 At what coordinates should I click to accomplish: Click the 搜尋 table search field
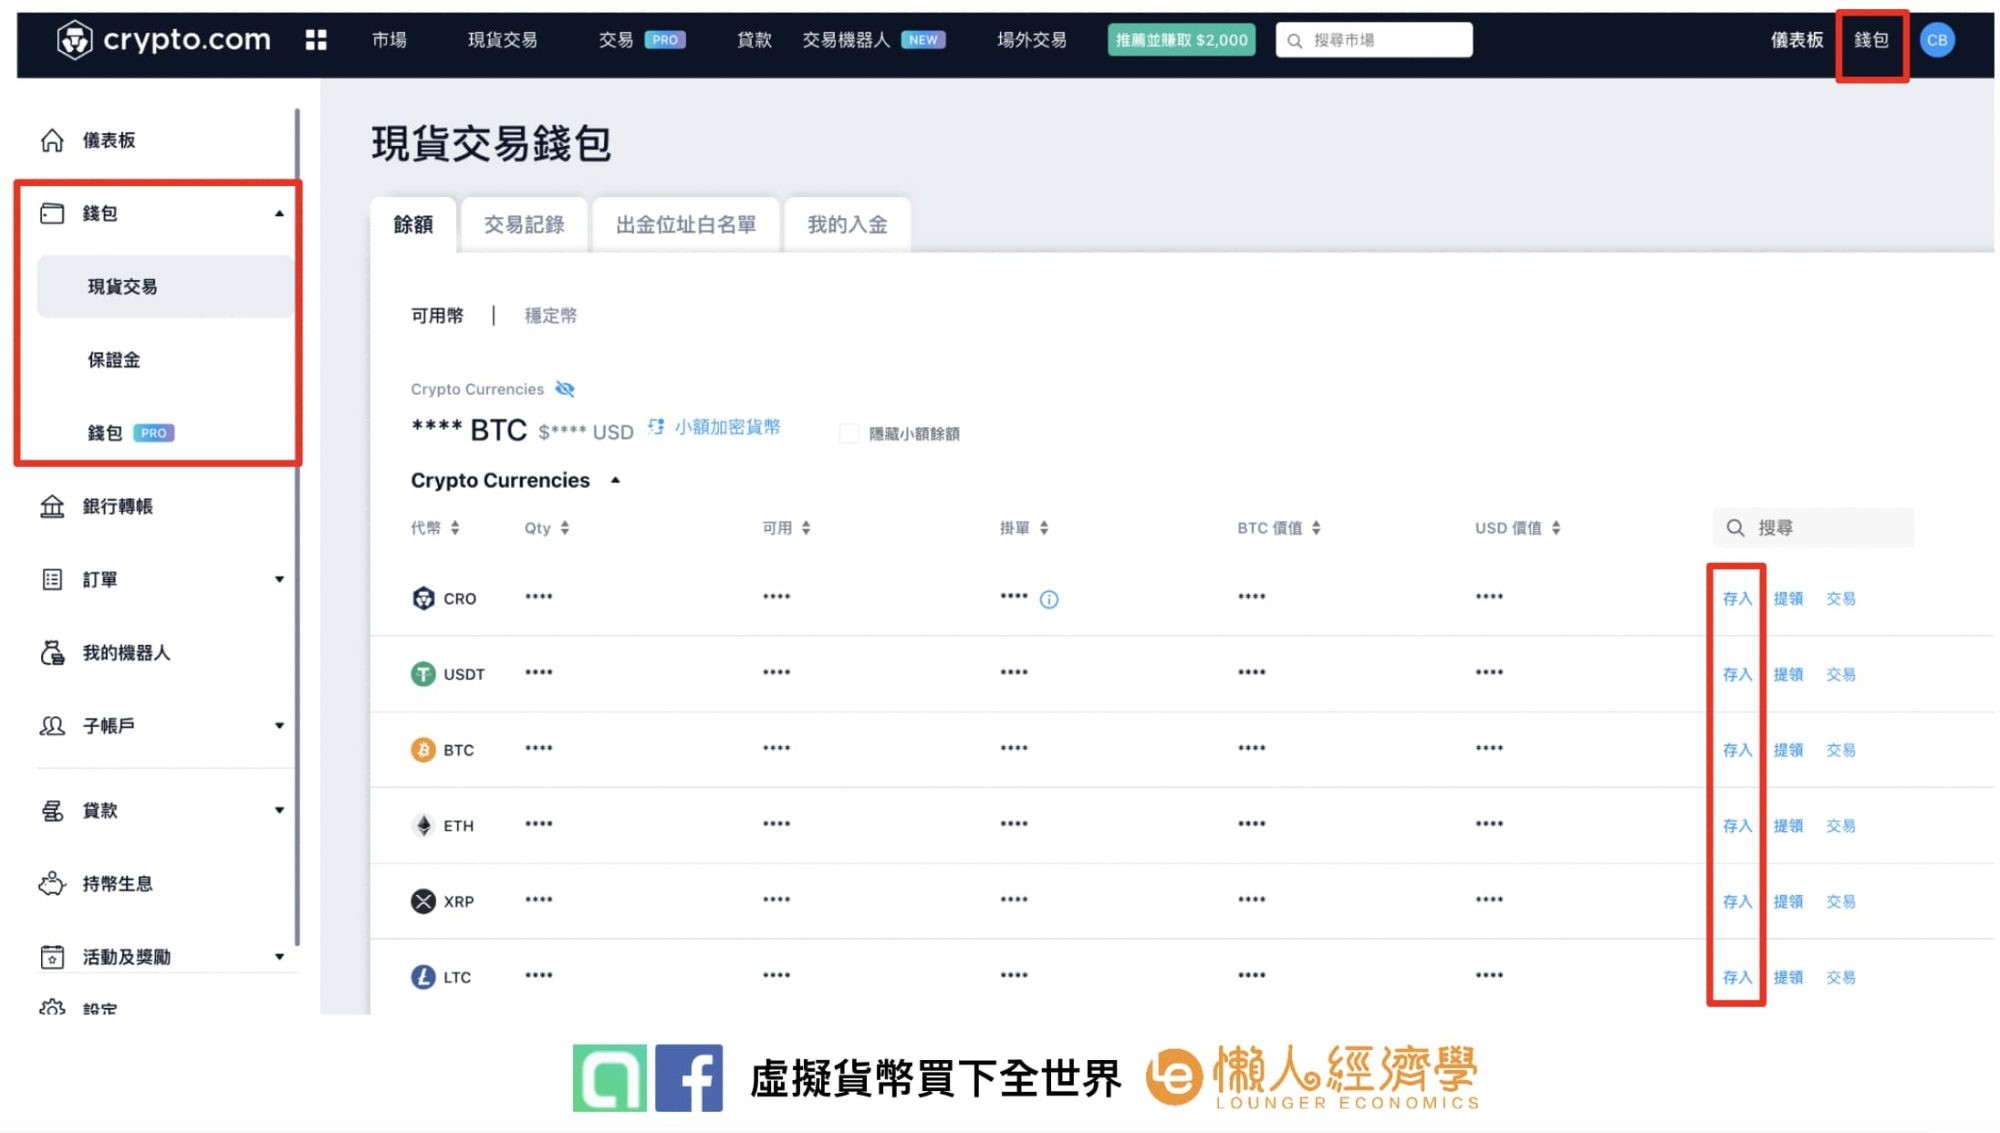tap(1813, 527)
